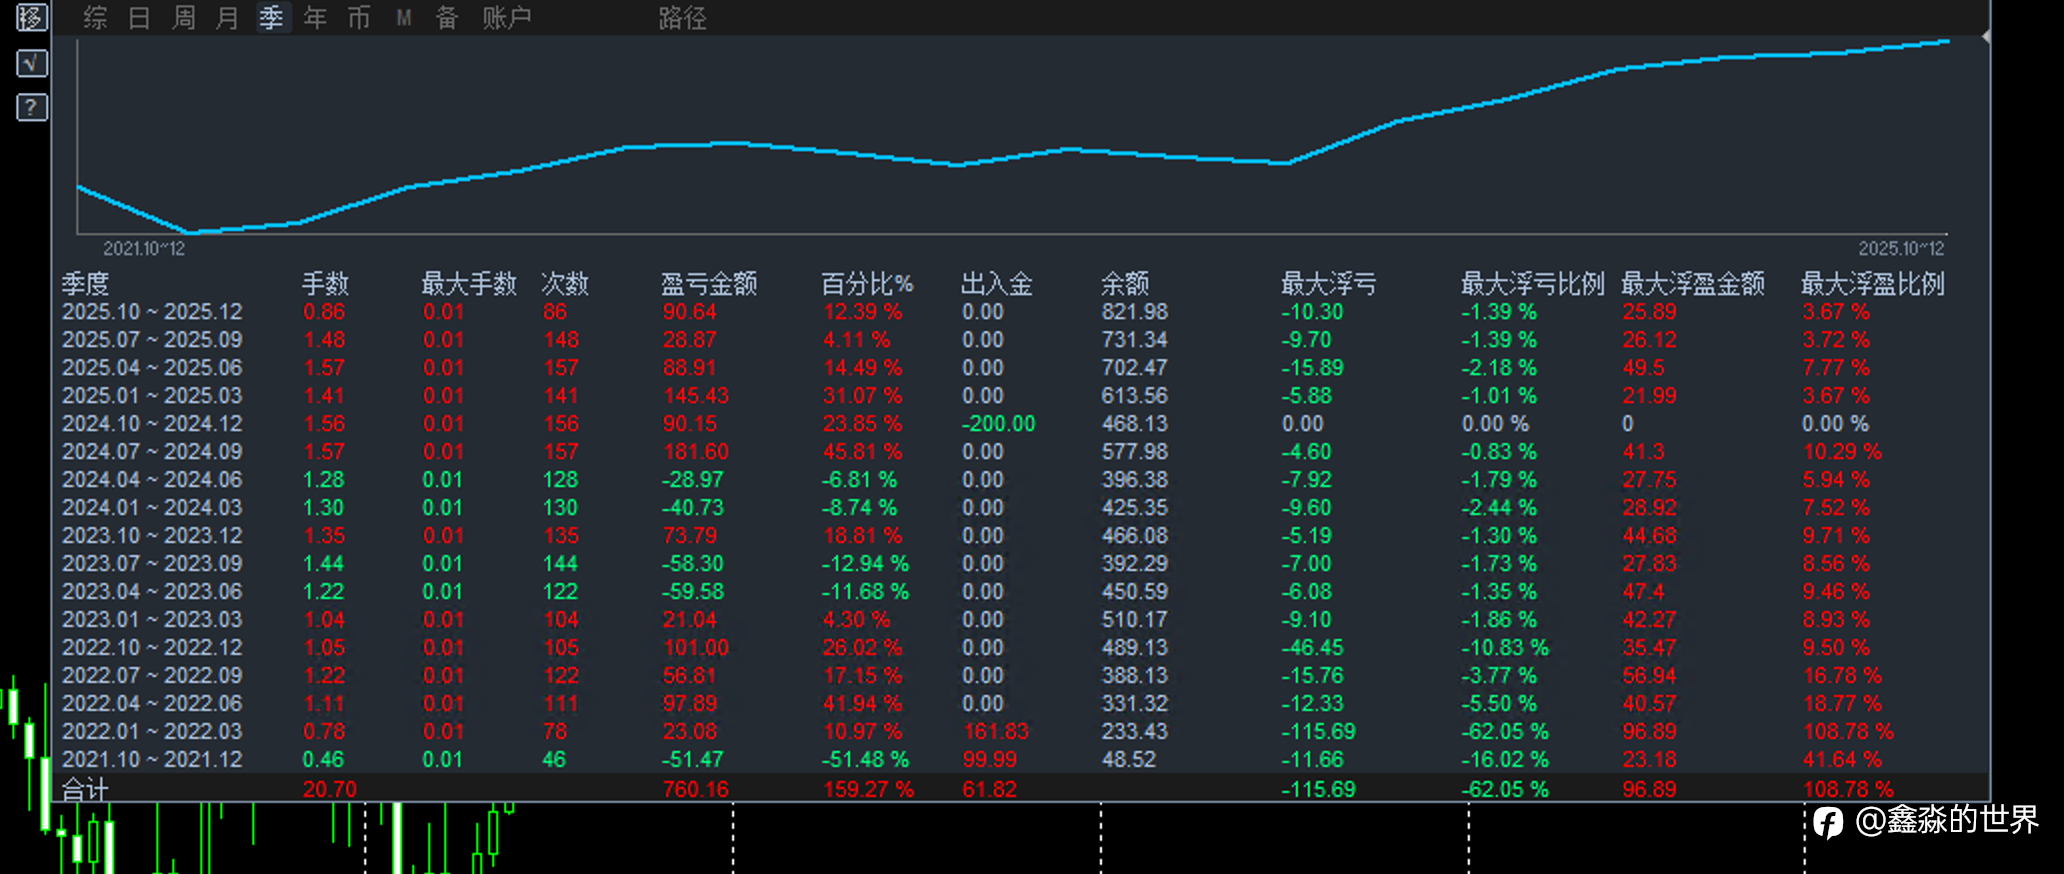The width and height of the screenshot is (2064, 874).
Task: Toggle the √ checkmark icon button
Action: click(31, 63)
